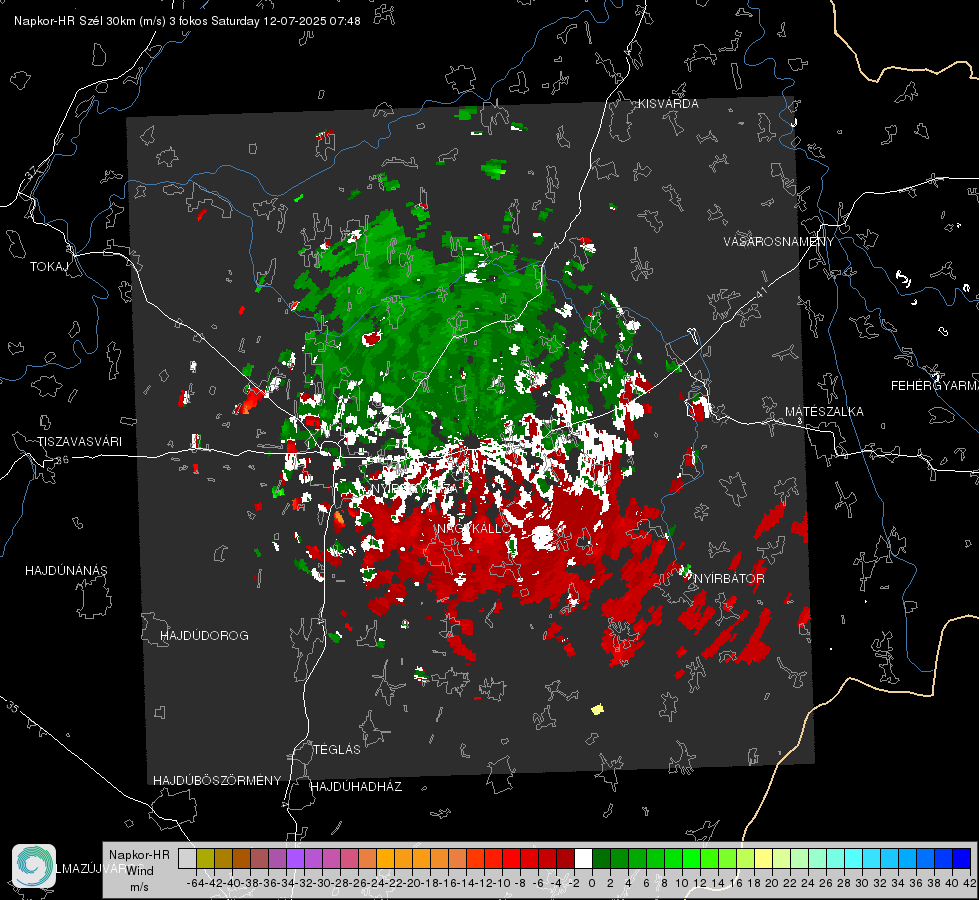Pick the white swatch between -2 and 0

[x=583, y=859]
